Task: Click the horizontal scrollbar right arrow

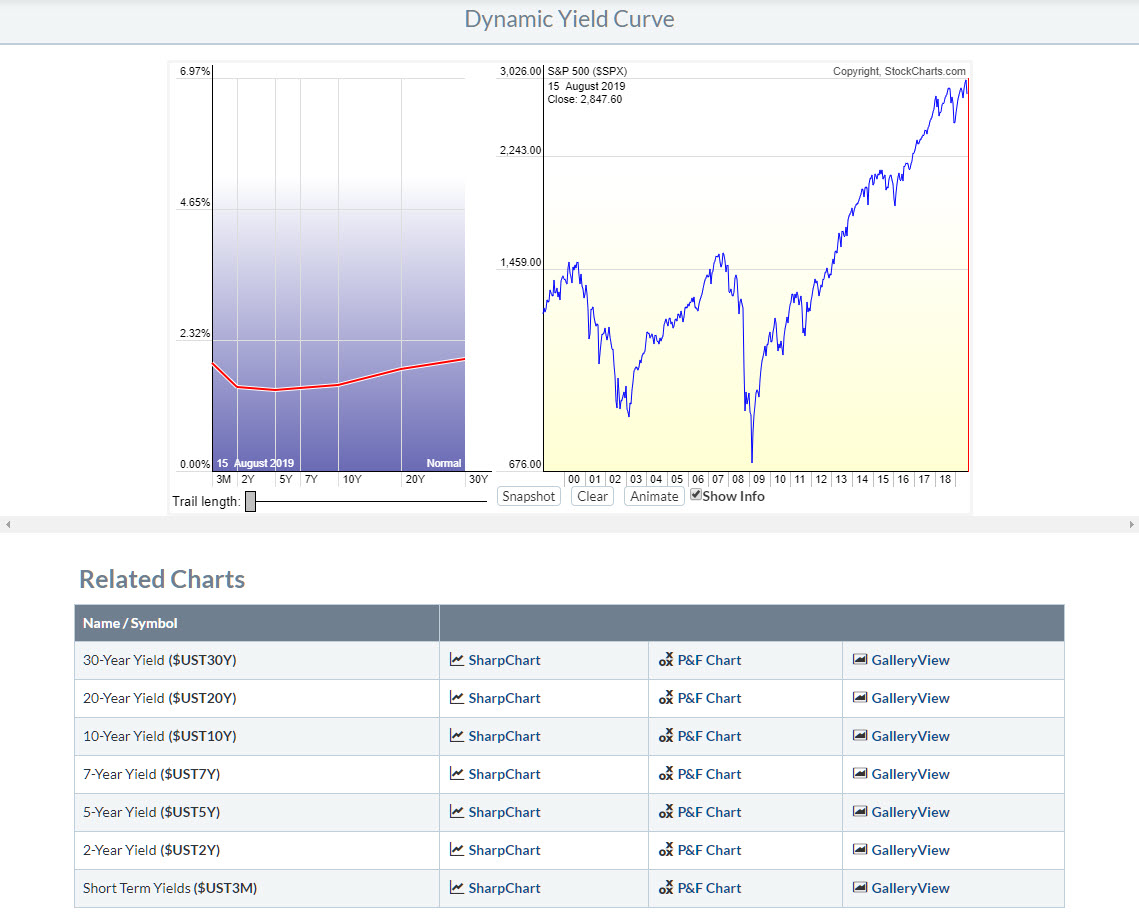Action: coord(1132,525)
